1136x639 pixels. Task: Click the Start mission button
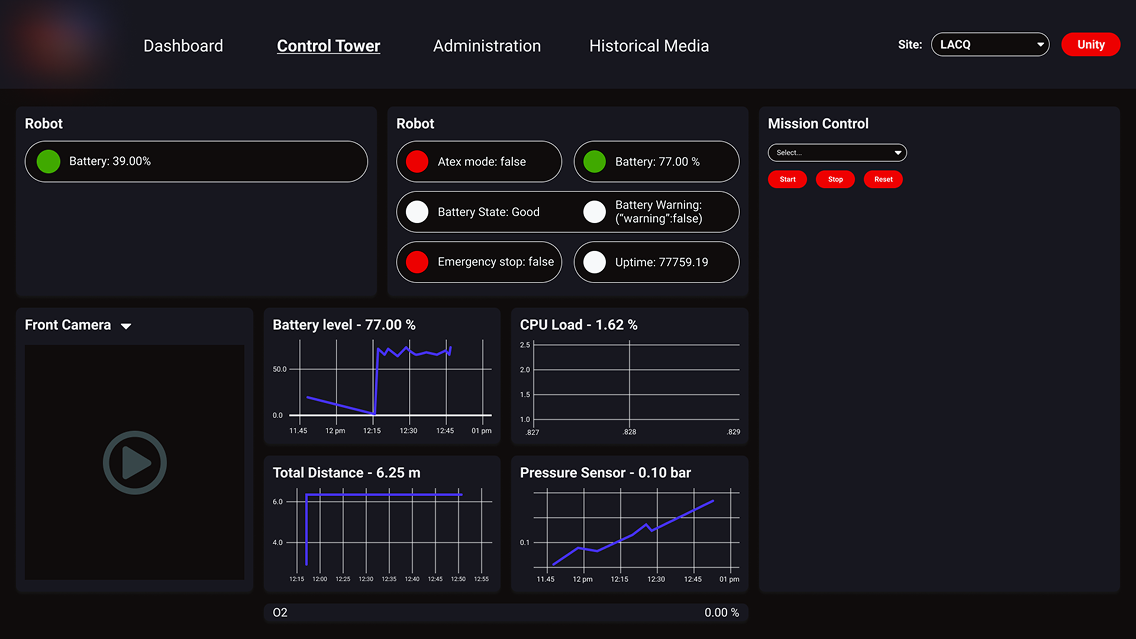tap(788, 179)
